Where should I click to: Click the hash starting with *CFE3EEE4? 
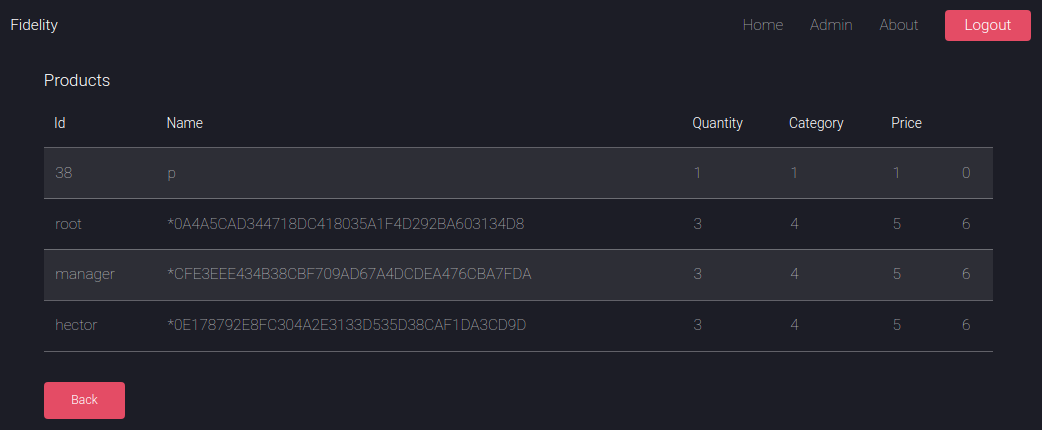pos(349,274)
